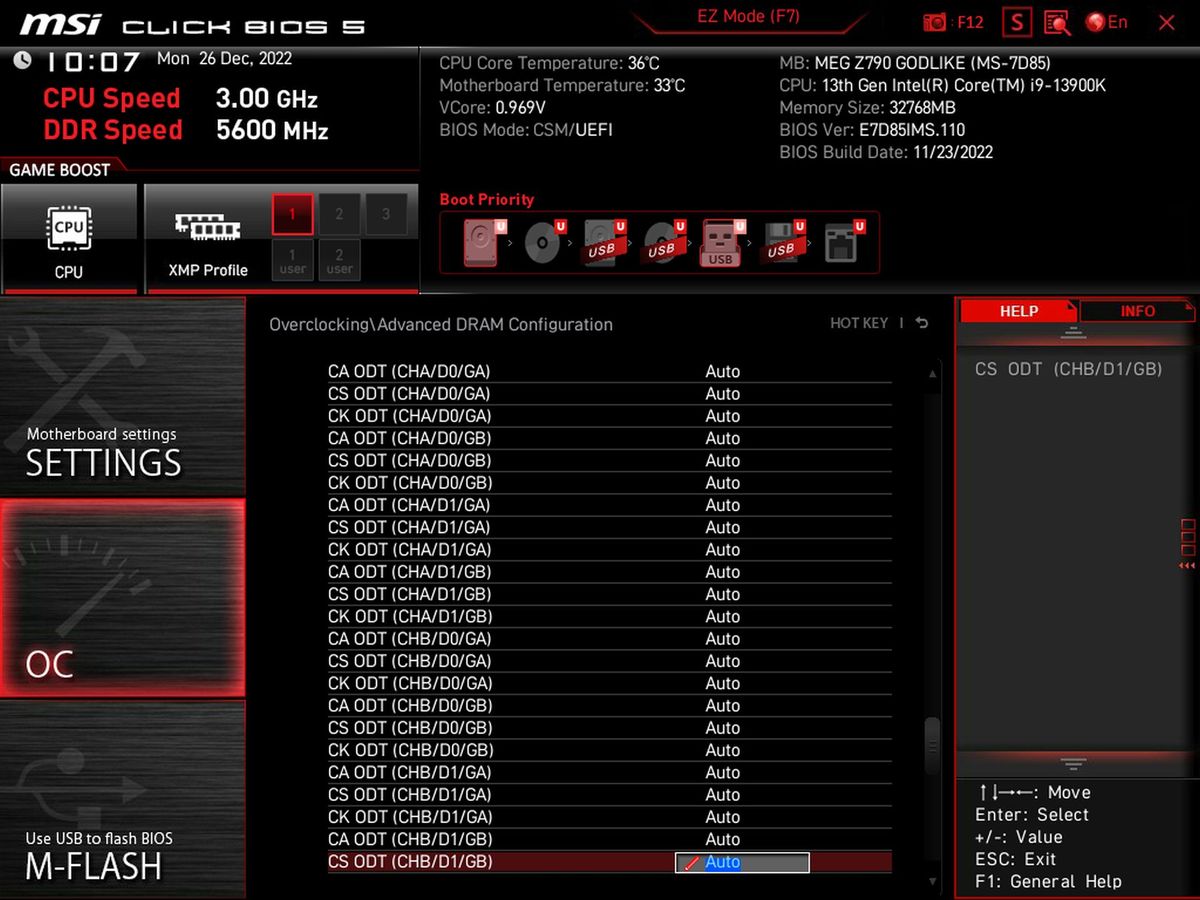
Task: Select the CA ODT (CHB/D0/GB) row
Action: click(x=610, y=706)
